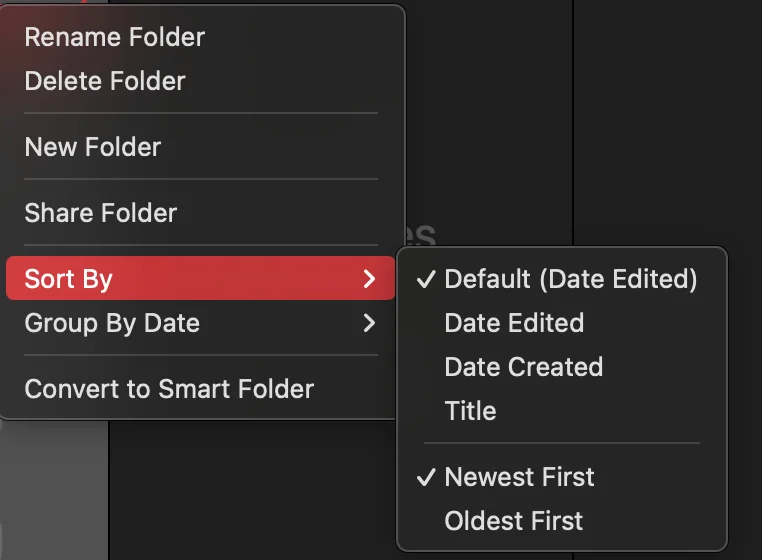Sort notes by Date Edited

514,323
